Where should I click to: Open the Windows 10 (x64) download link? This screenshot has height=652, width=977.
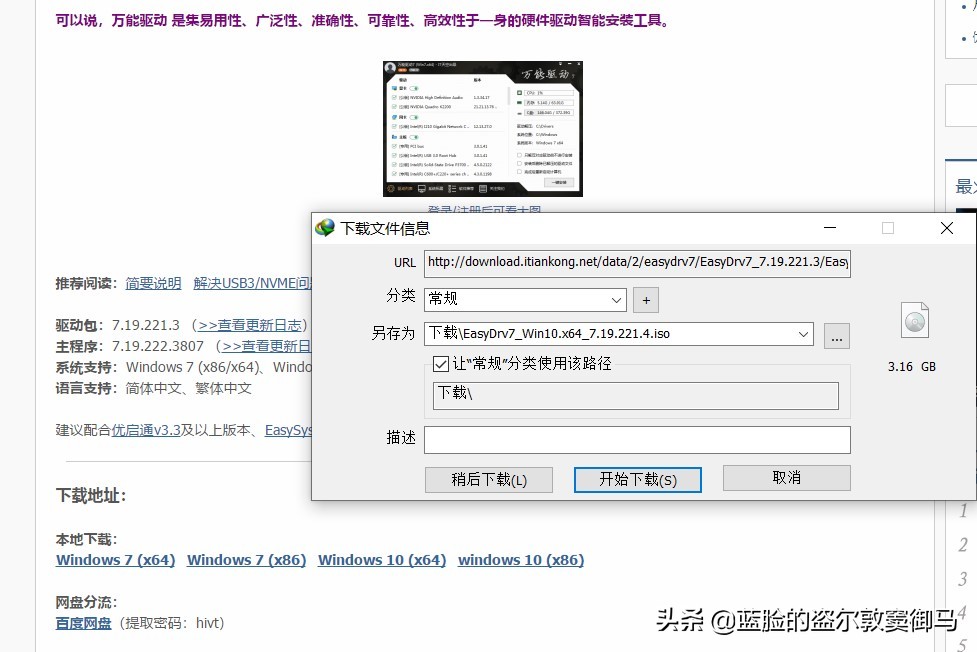tap(381, 560)
